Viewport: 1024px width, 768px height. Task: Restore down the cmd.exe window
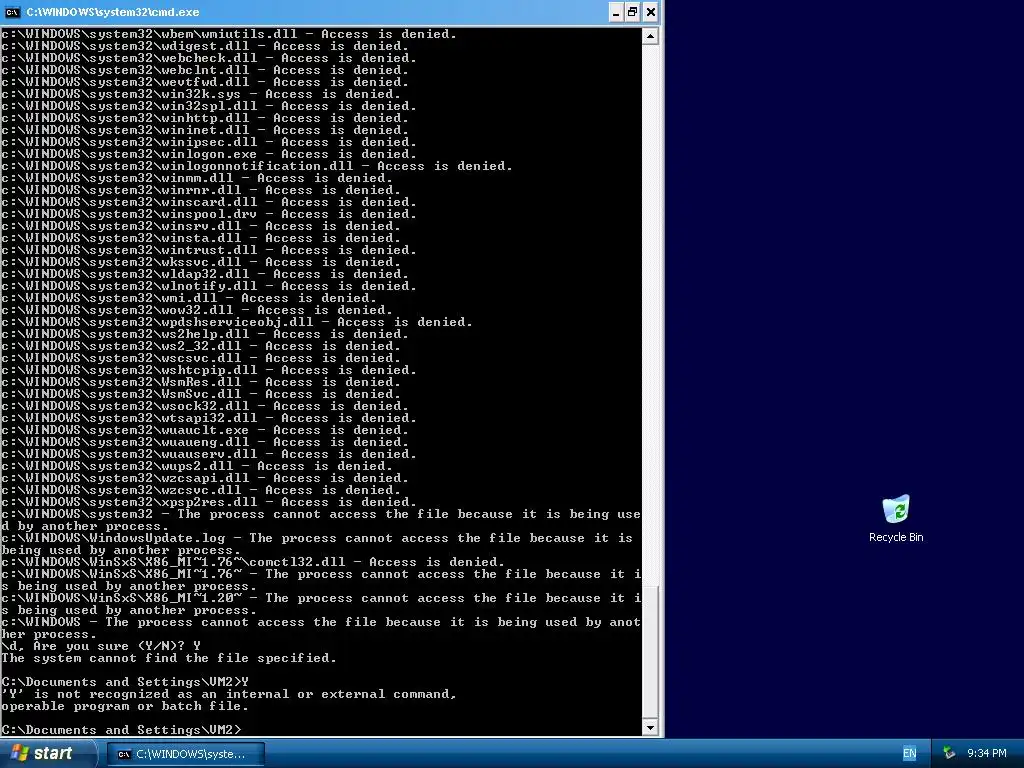click(x=633, y=12)
